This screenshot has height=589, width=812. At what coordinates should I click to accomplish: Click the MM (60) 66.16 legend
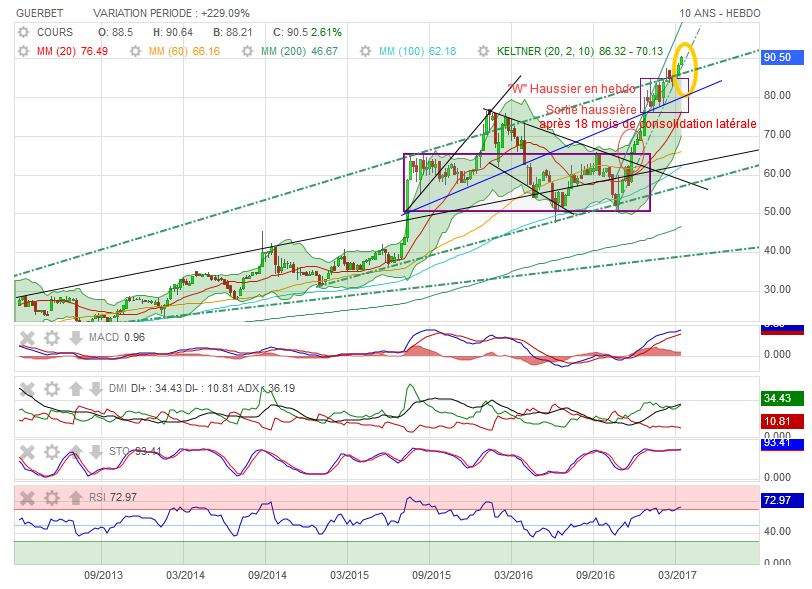[184, 51]
